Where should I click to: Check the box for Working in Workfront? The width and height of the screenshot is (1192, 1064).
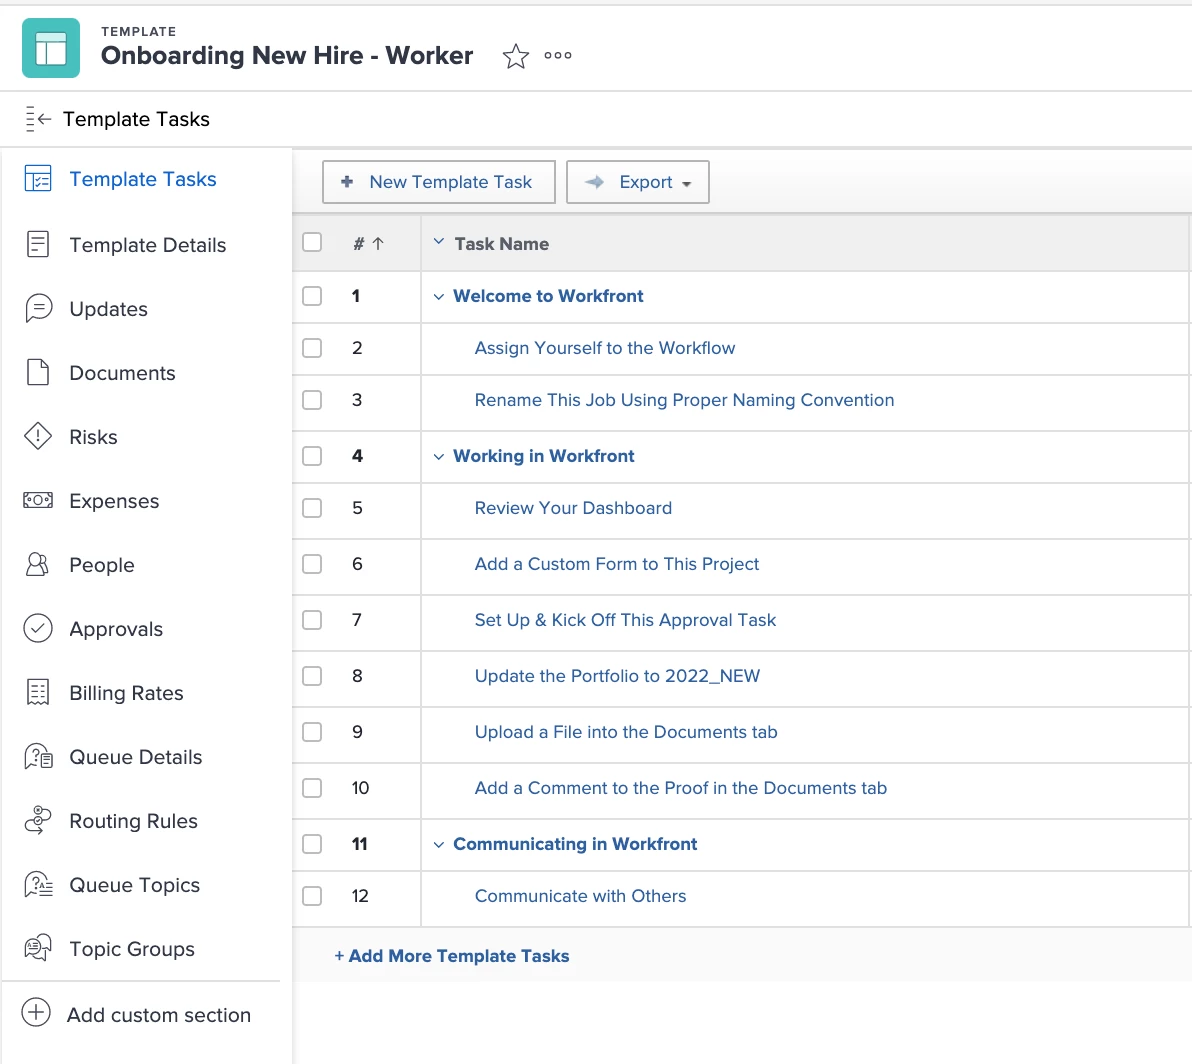point(312,456)
